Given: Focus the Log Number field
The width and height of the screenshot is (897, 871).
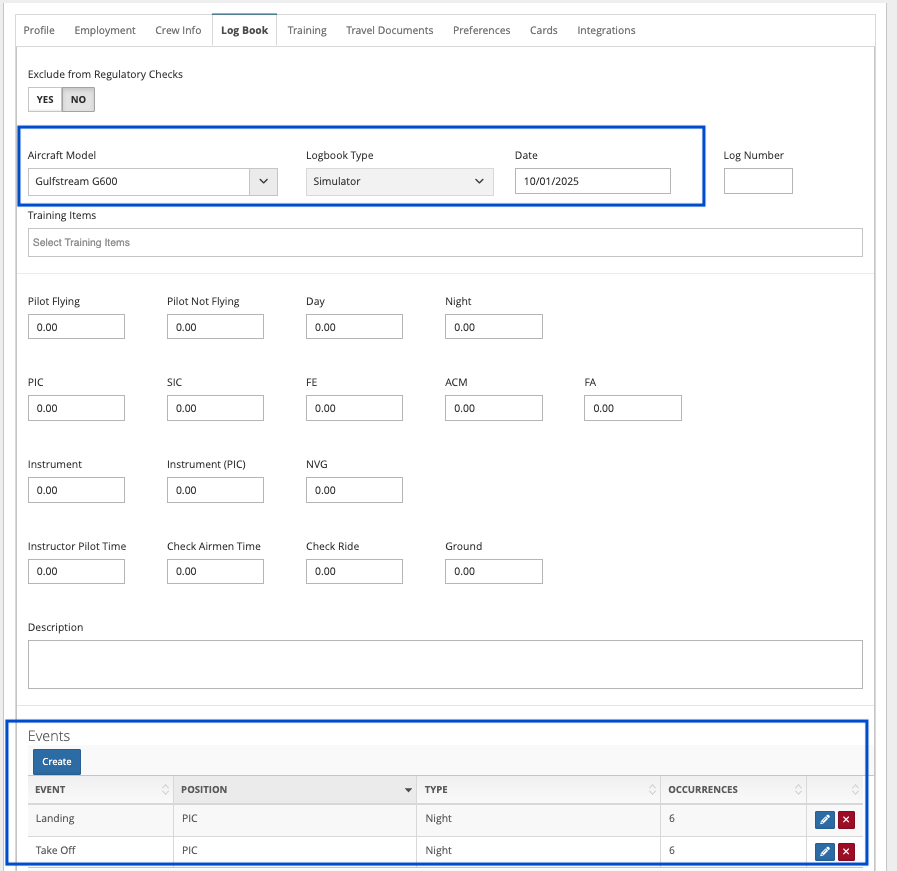Looking at the screenshot, I should [x=757, y=181].
